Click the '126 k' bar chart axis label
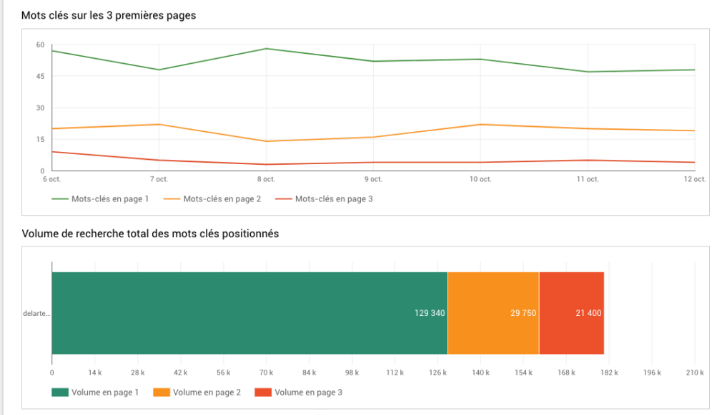This screenshot has height=415, width=722. click(x=438, y=373)
